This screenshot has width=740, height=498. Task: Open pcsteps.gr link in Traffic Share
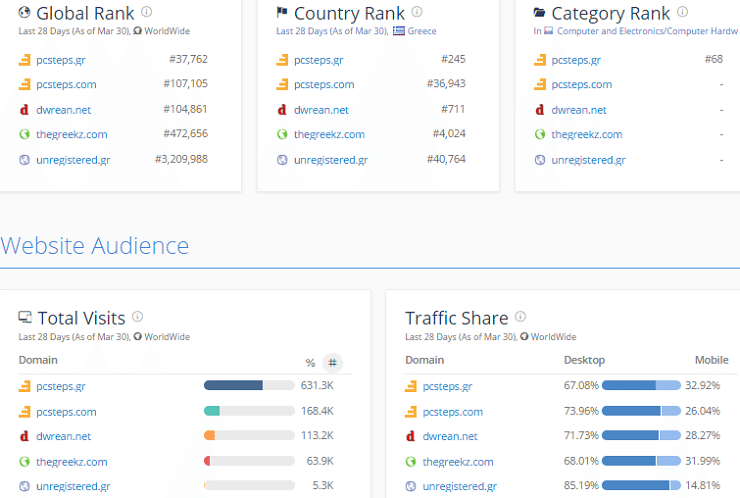point(447,387)
